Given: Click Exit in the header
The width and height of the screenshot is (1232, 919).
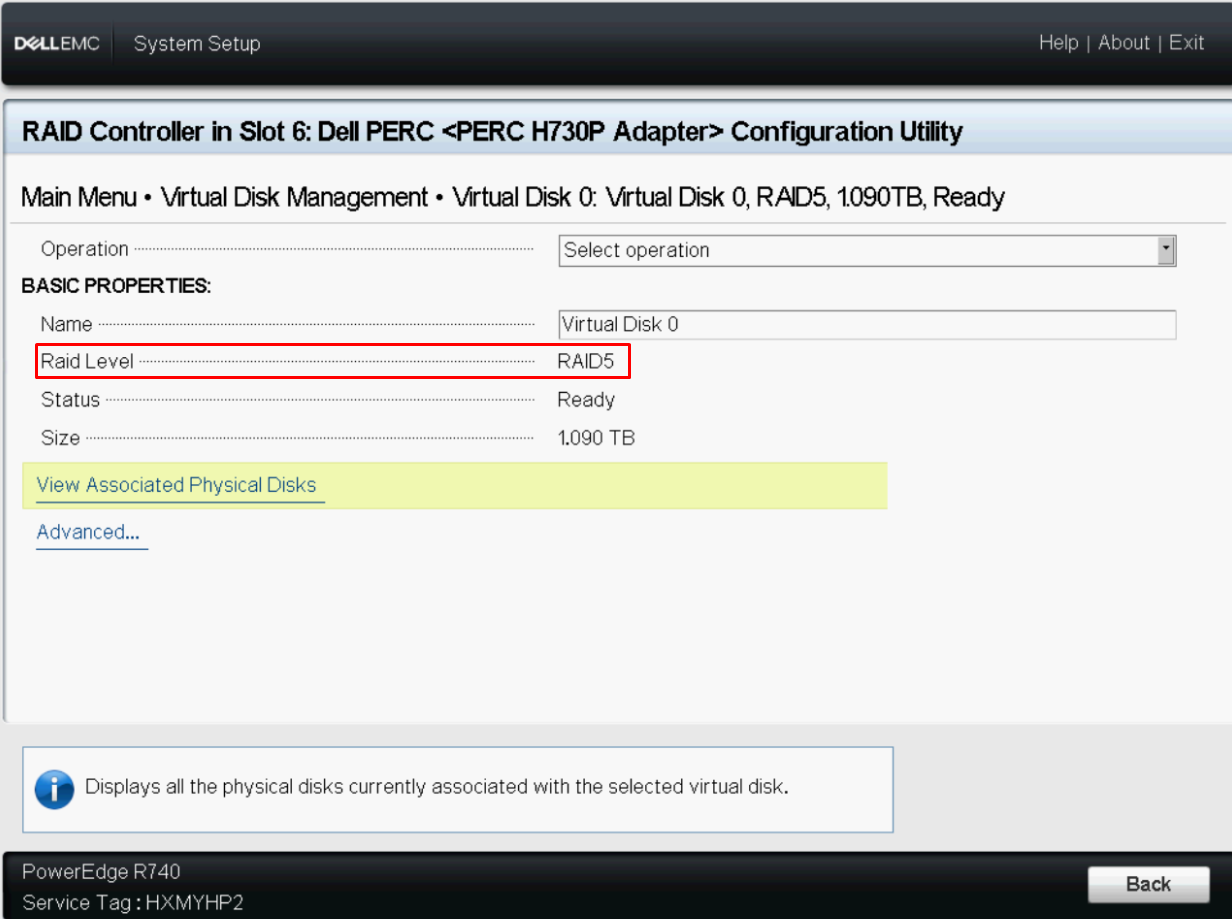Looking at the screenshot, I should click(1186, 43).
